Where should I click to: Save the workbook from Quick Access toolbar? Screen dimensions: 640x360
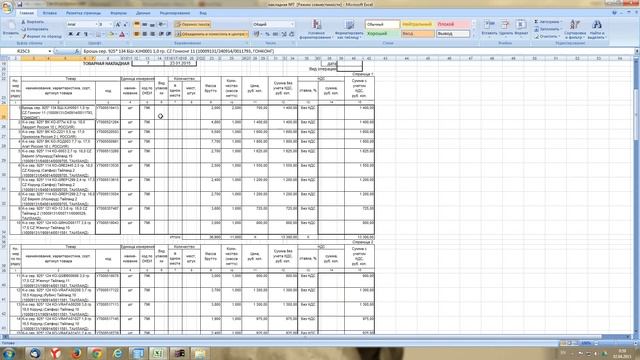tap(19, 4)
